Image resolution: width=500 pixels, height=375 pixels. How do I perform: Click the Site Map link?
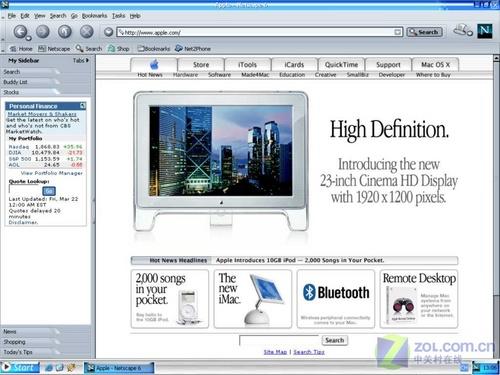click(x=275, y=352)
